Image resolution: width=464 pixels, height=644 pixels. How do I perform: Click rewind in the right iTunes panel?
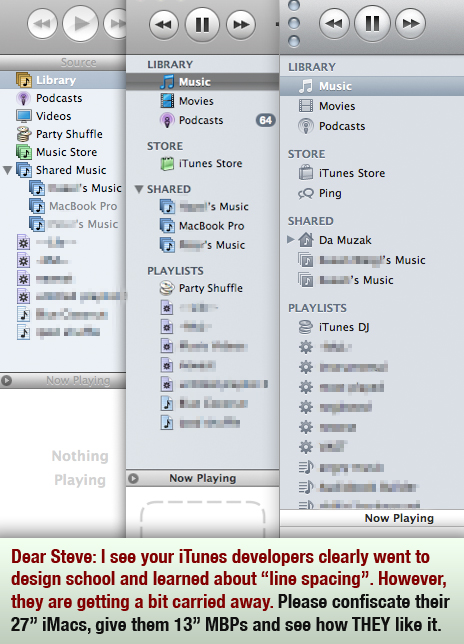(334, 23)
